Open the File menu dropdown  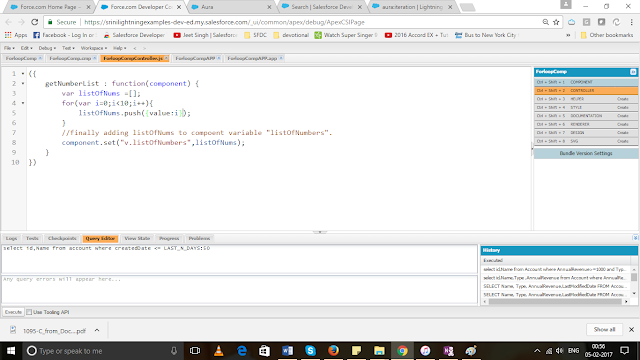[x=9, y=48]
